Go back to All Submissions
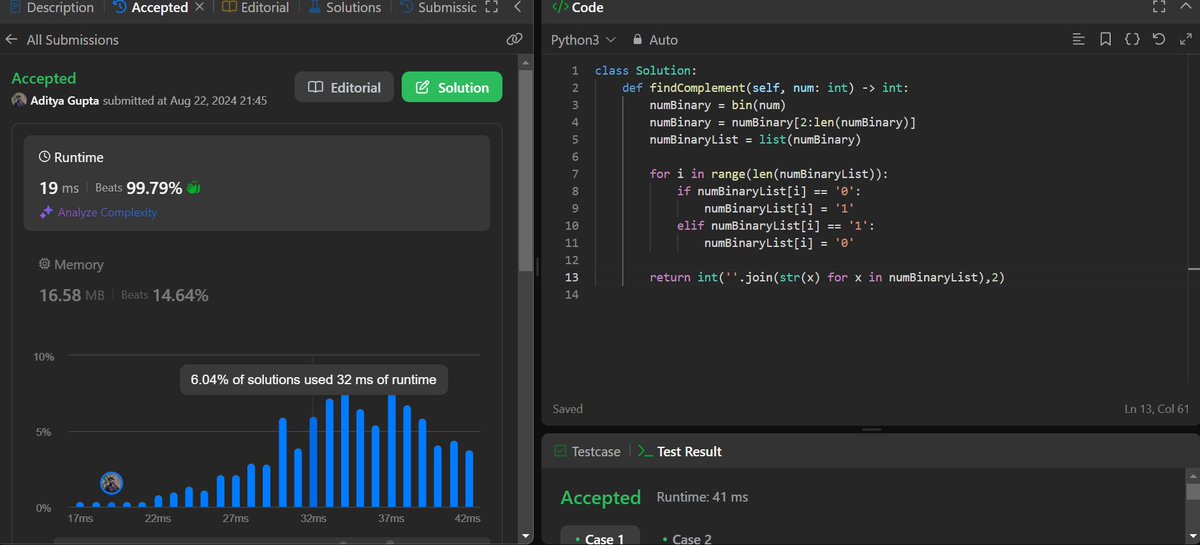This screenshot has height=545, width=1200. click(62, 40)
